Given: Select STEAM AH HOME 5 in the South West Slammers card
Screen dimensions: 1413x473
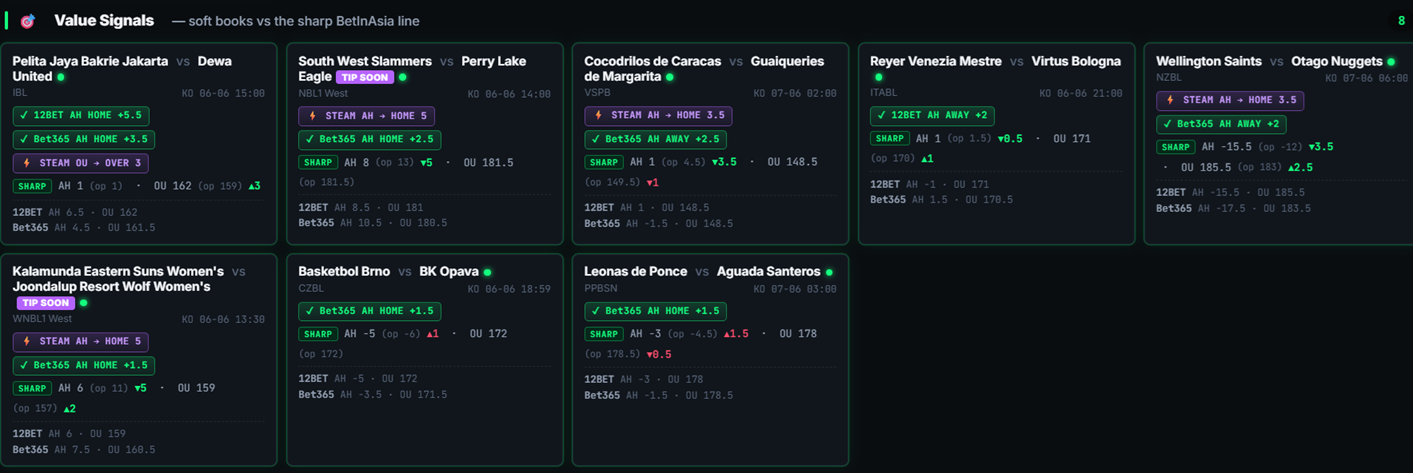Looking at the screenshot, I should [x=366, y=116].
